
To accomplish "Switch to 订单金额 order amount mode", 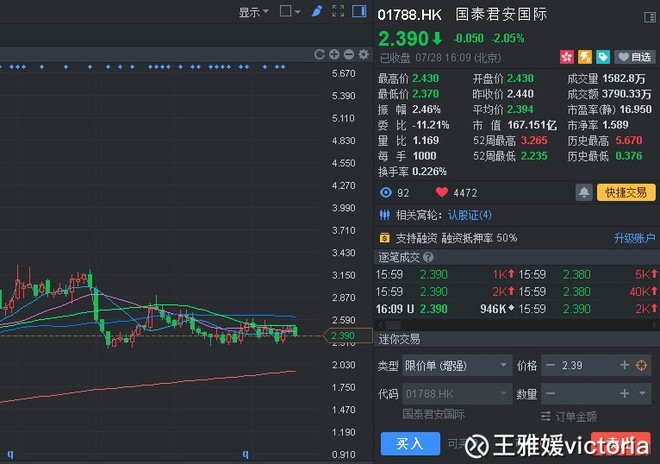I will click(x=569, y=417).
